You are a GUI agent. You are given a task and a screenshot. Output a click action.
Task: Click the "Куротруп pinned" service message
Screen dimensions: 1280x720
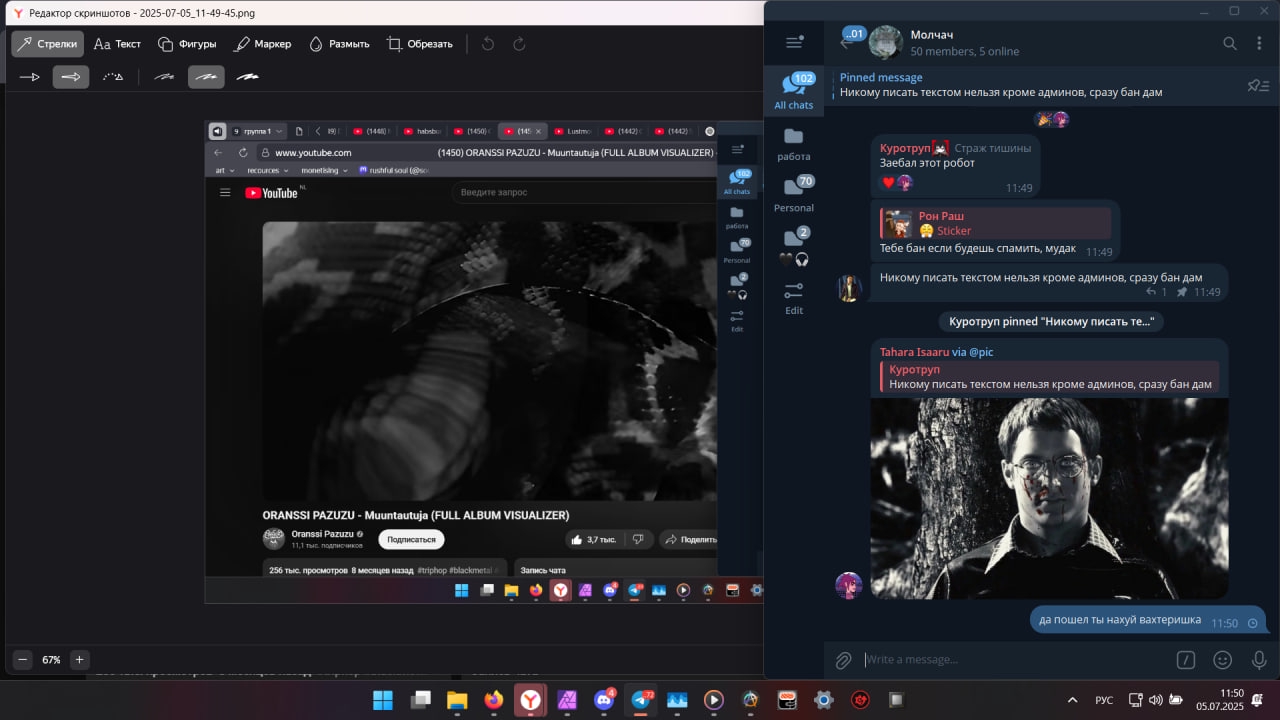[1051, 321]
